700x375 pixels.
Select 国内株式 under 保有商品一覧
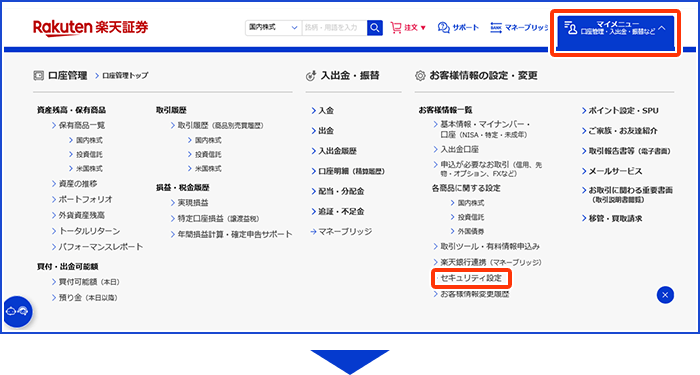tap(86, 140)
